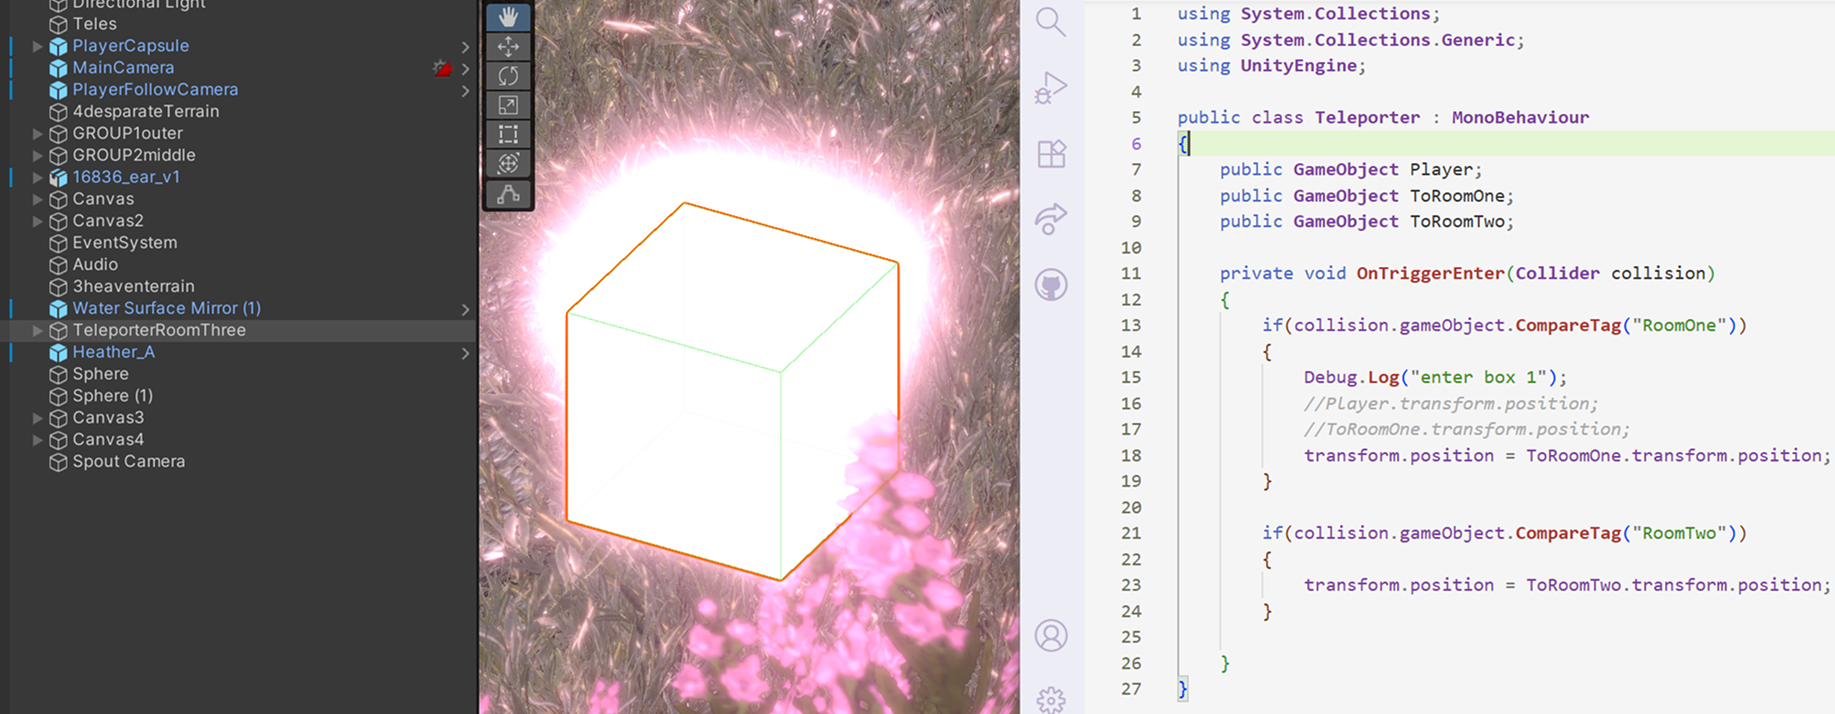
Task: Click the Debug.Log statement on line 15
Action: [x=1435, y=377]
